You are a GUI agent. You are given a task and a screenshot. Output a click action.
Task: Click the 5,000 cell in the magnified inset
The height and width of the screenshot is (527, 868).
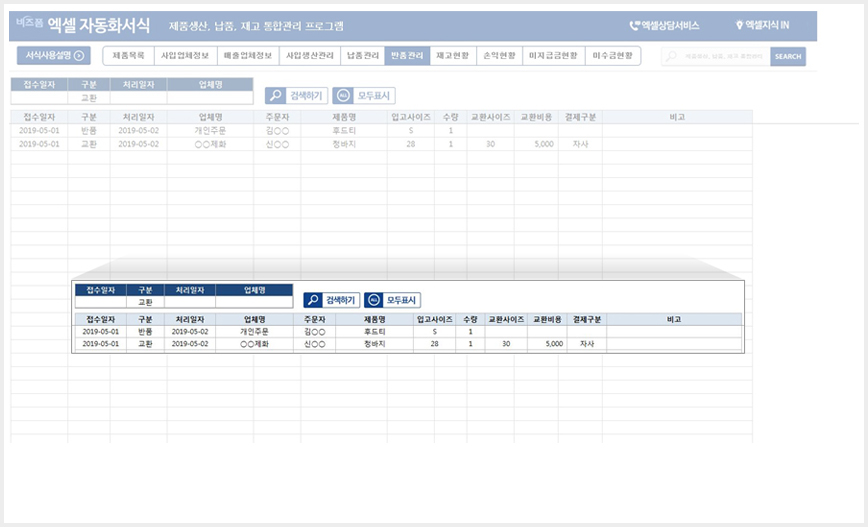[x=547, y=344]
